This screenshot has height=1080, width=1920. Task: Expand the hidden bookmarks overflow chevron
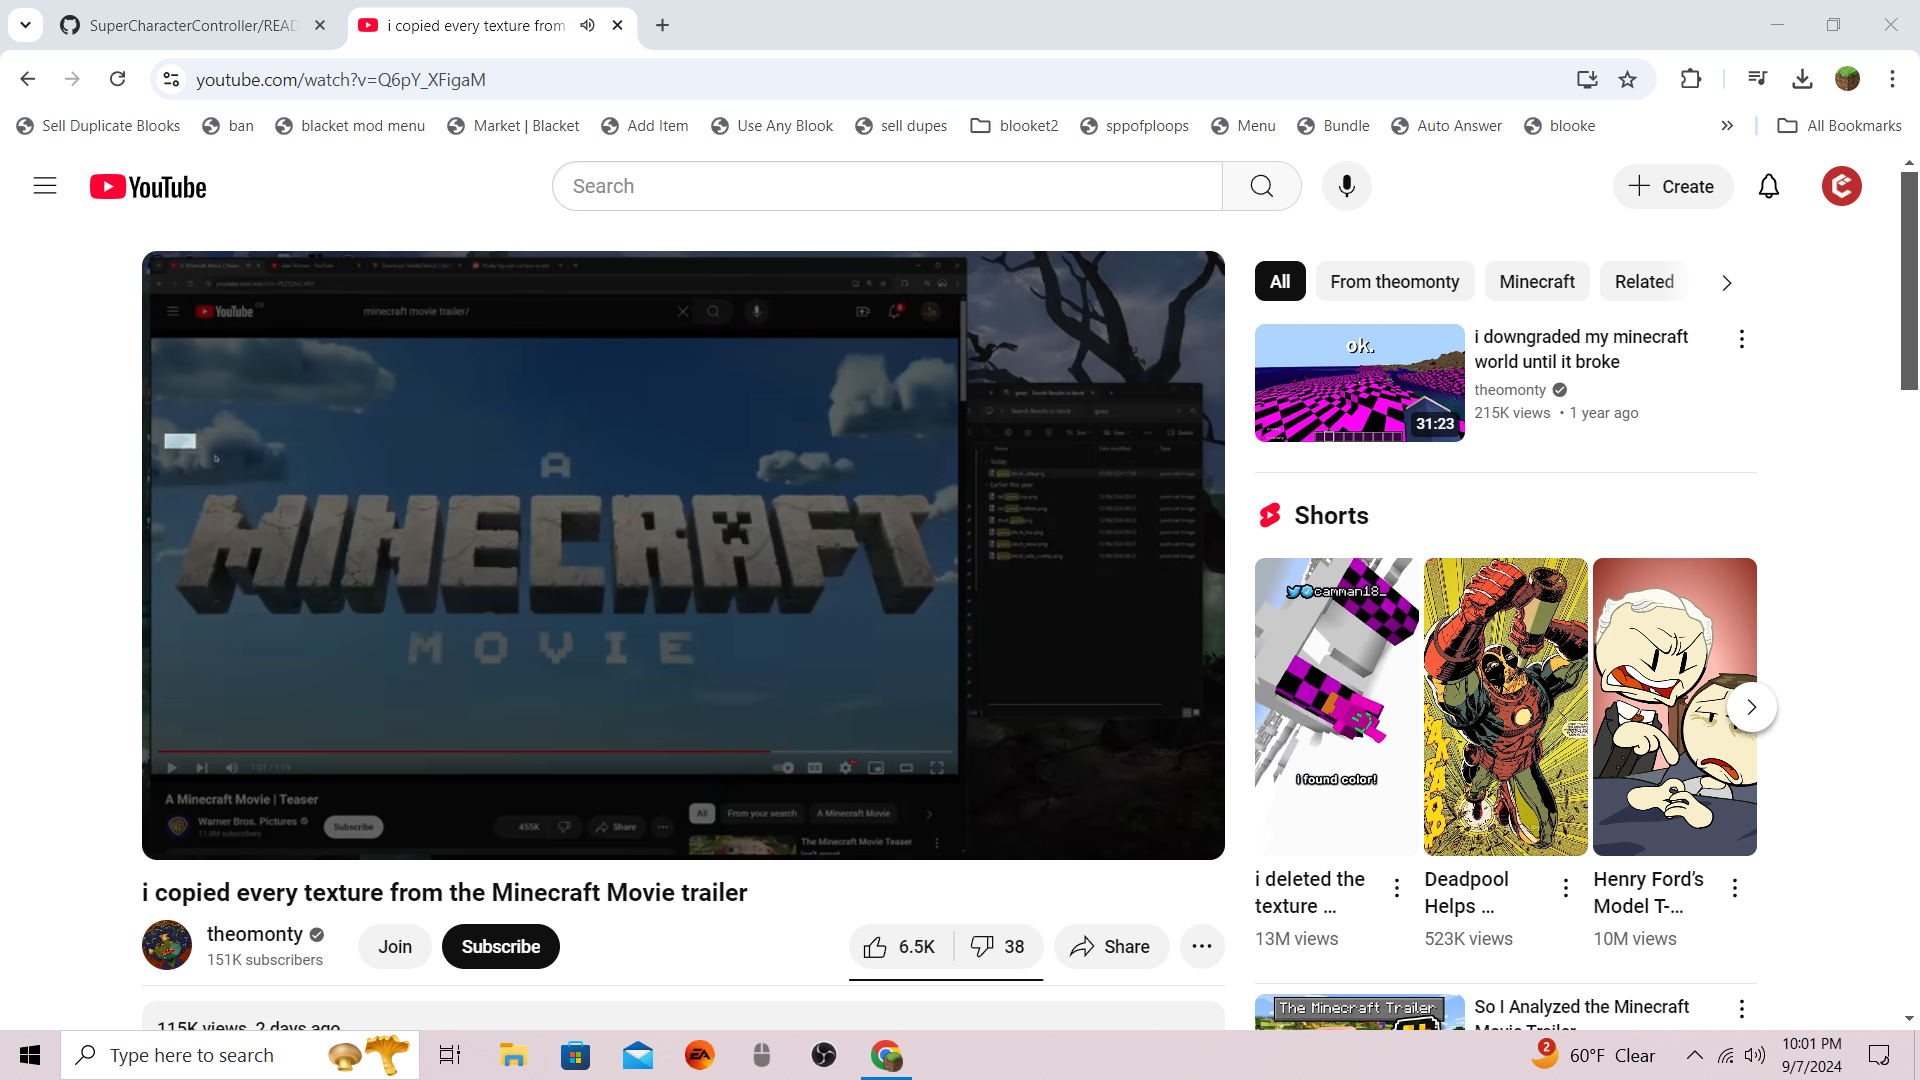click(1727, 126)
